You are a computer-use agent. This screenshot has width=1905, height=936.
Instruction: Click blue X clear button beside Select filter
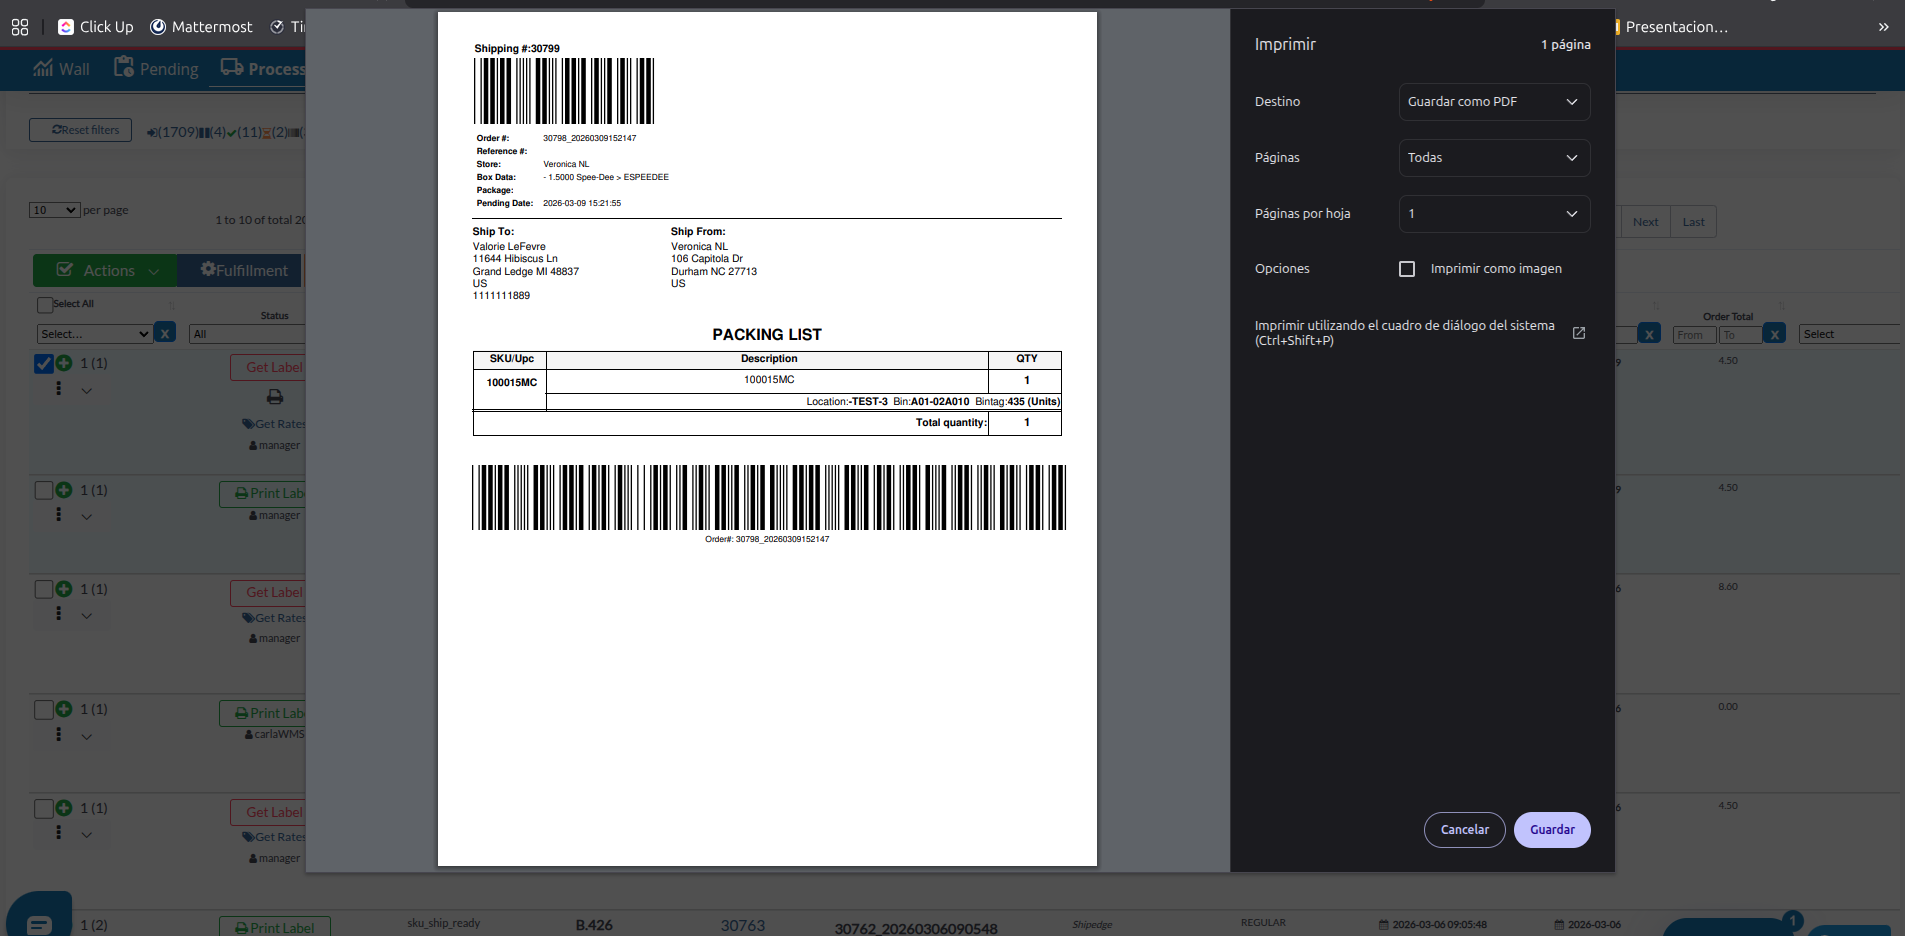click(x=166, y=333)
